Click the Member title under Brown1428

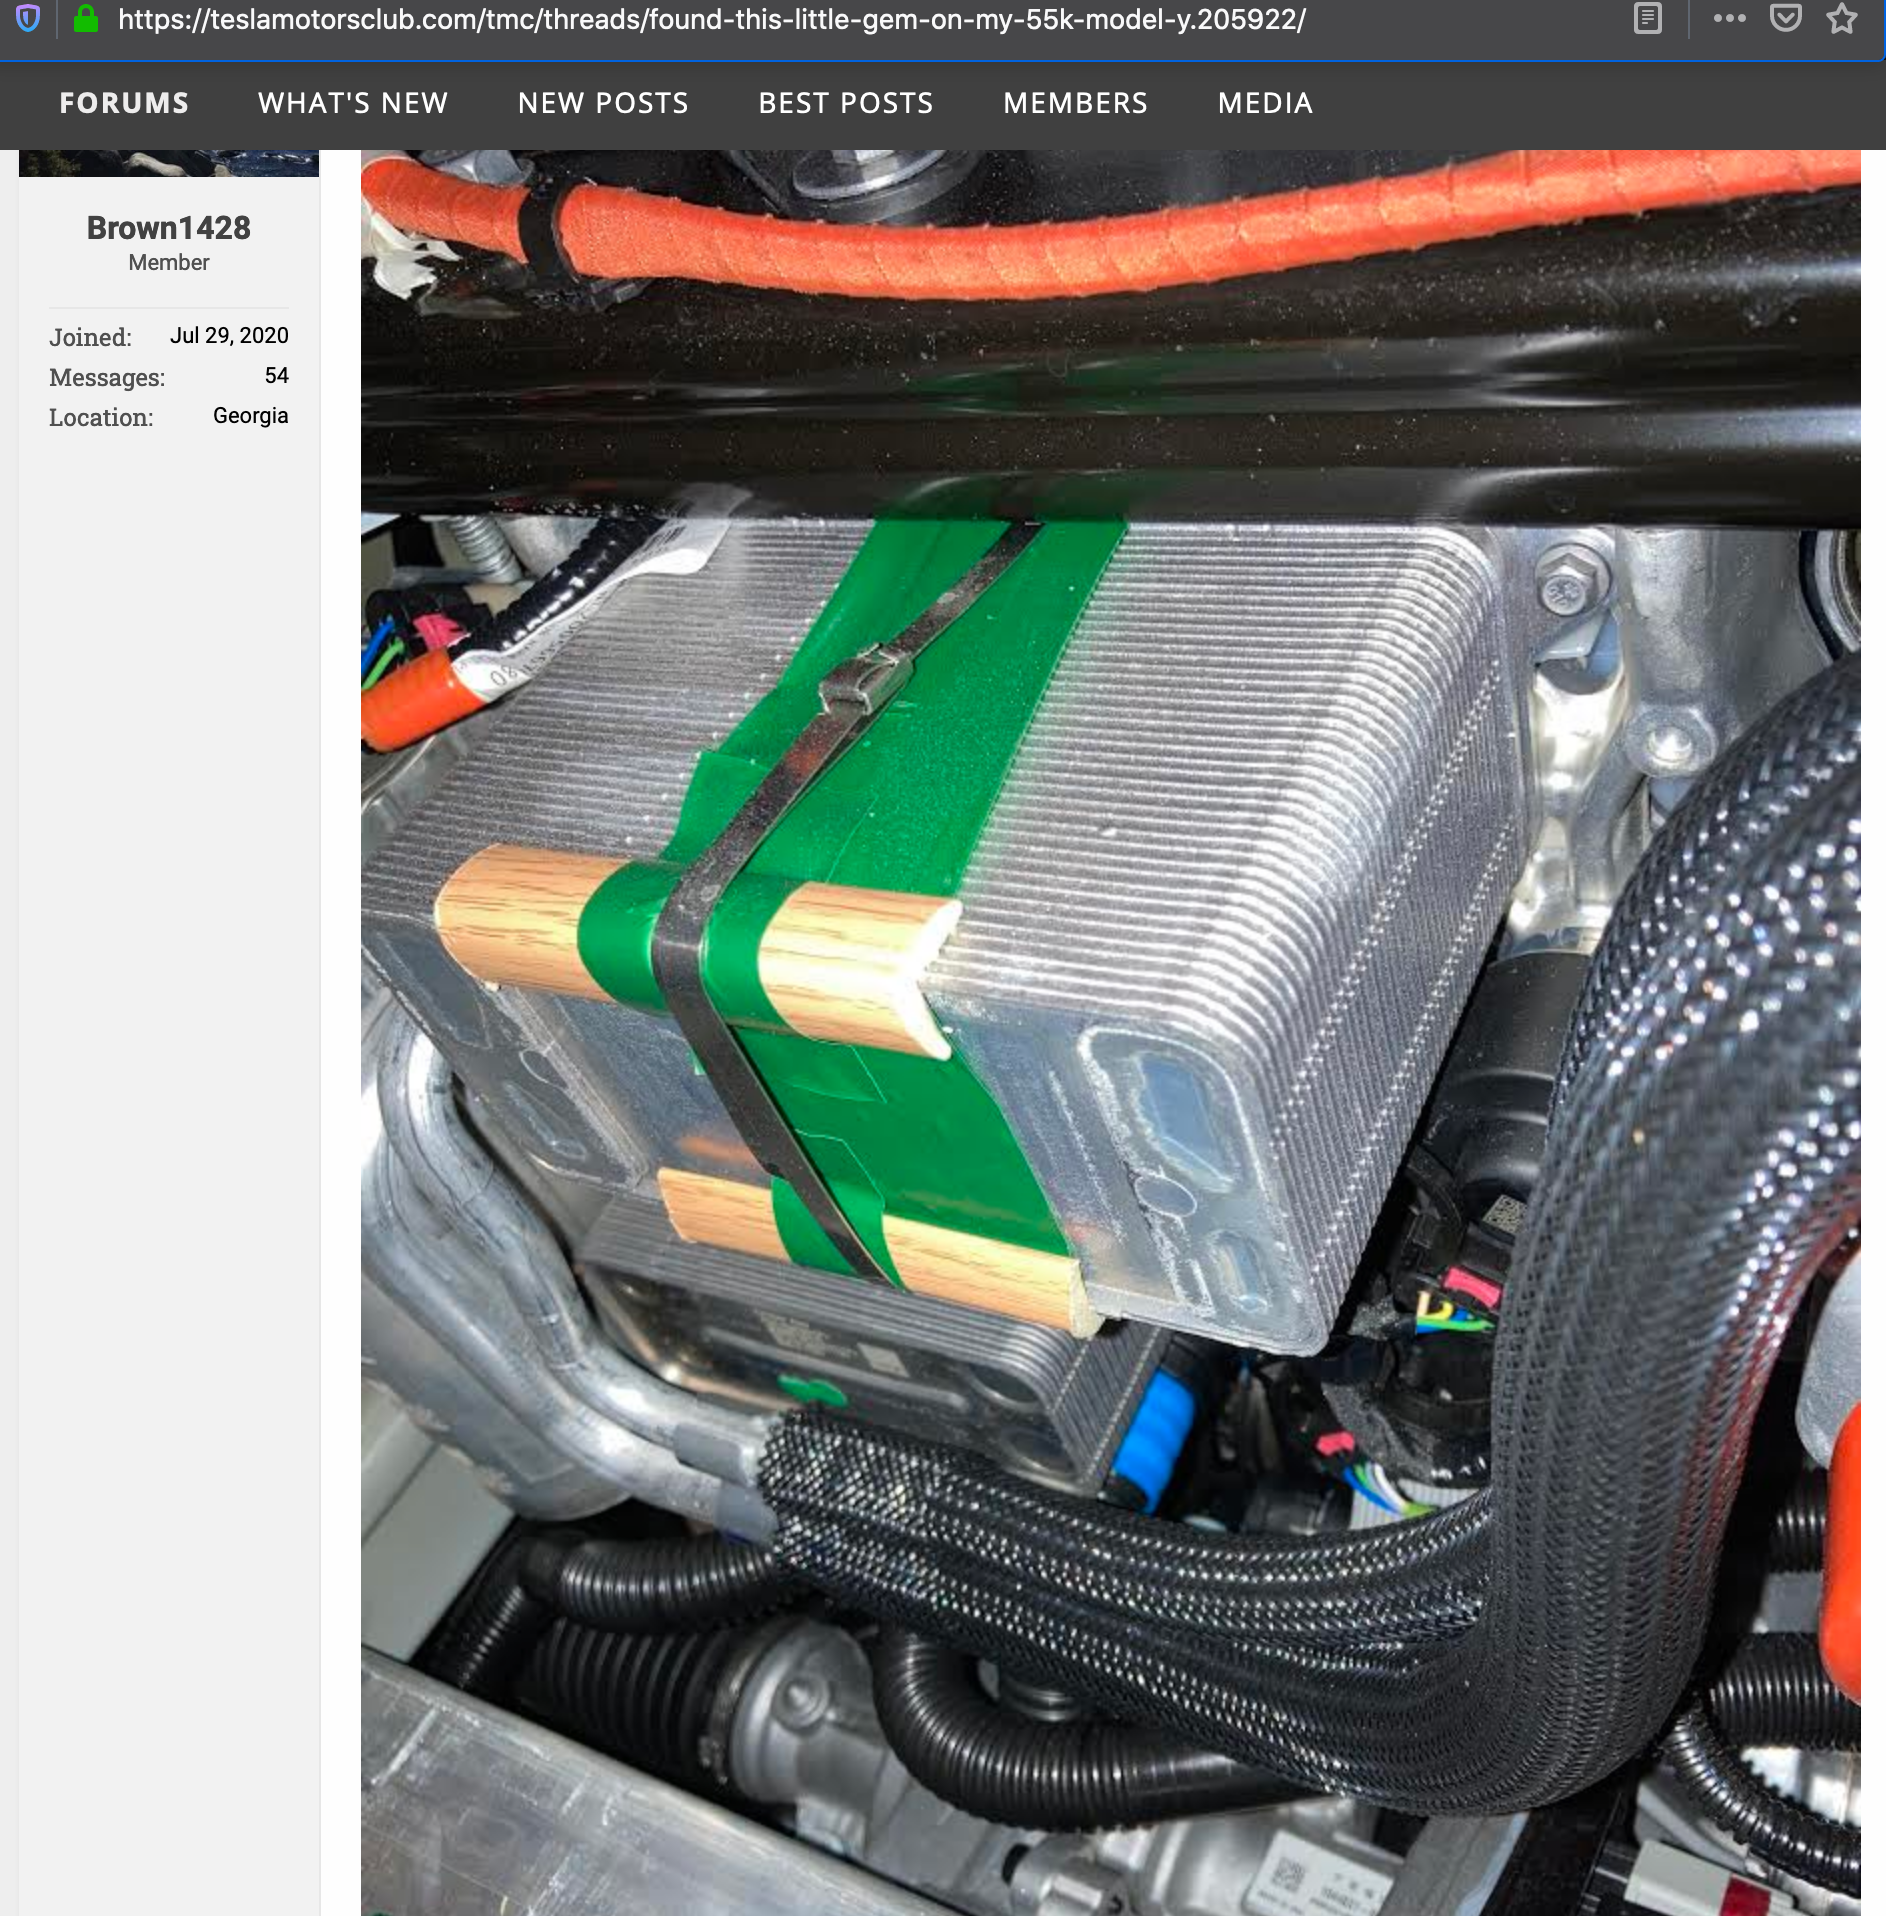(x=169, y=263)
